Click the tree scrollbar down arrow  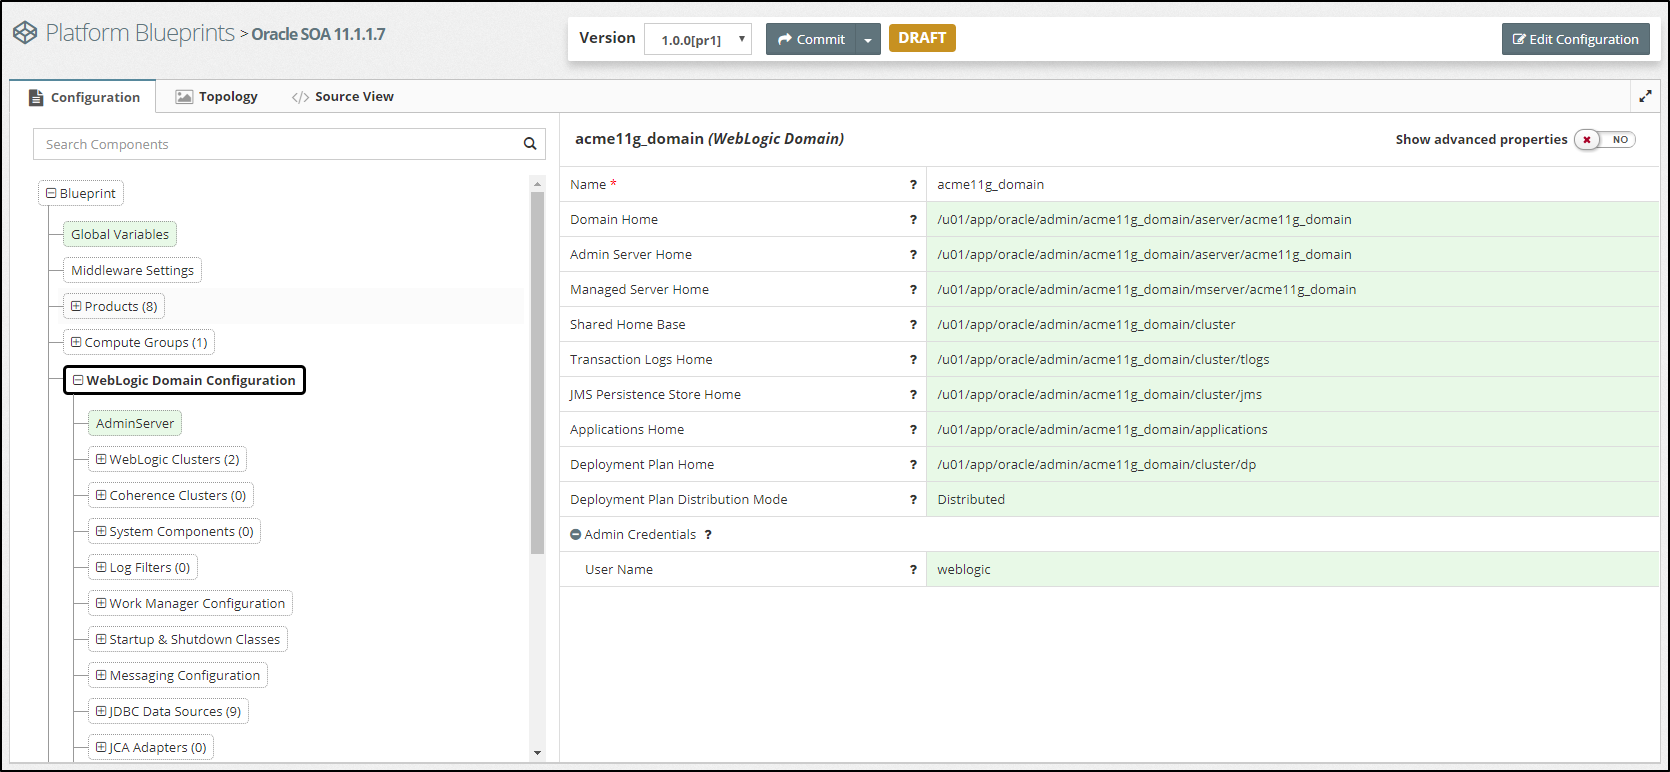click(x=537, y=752)
